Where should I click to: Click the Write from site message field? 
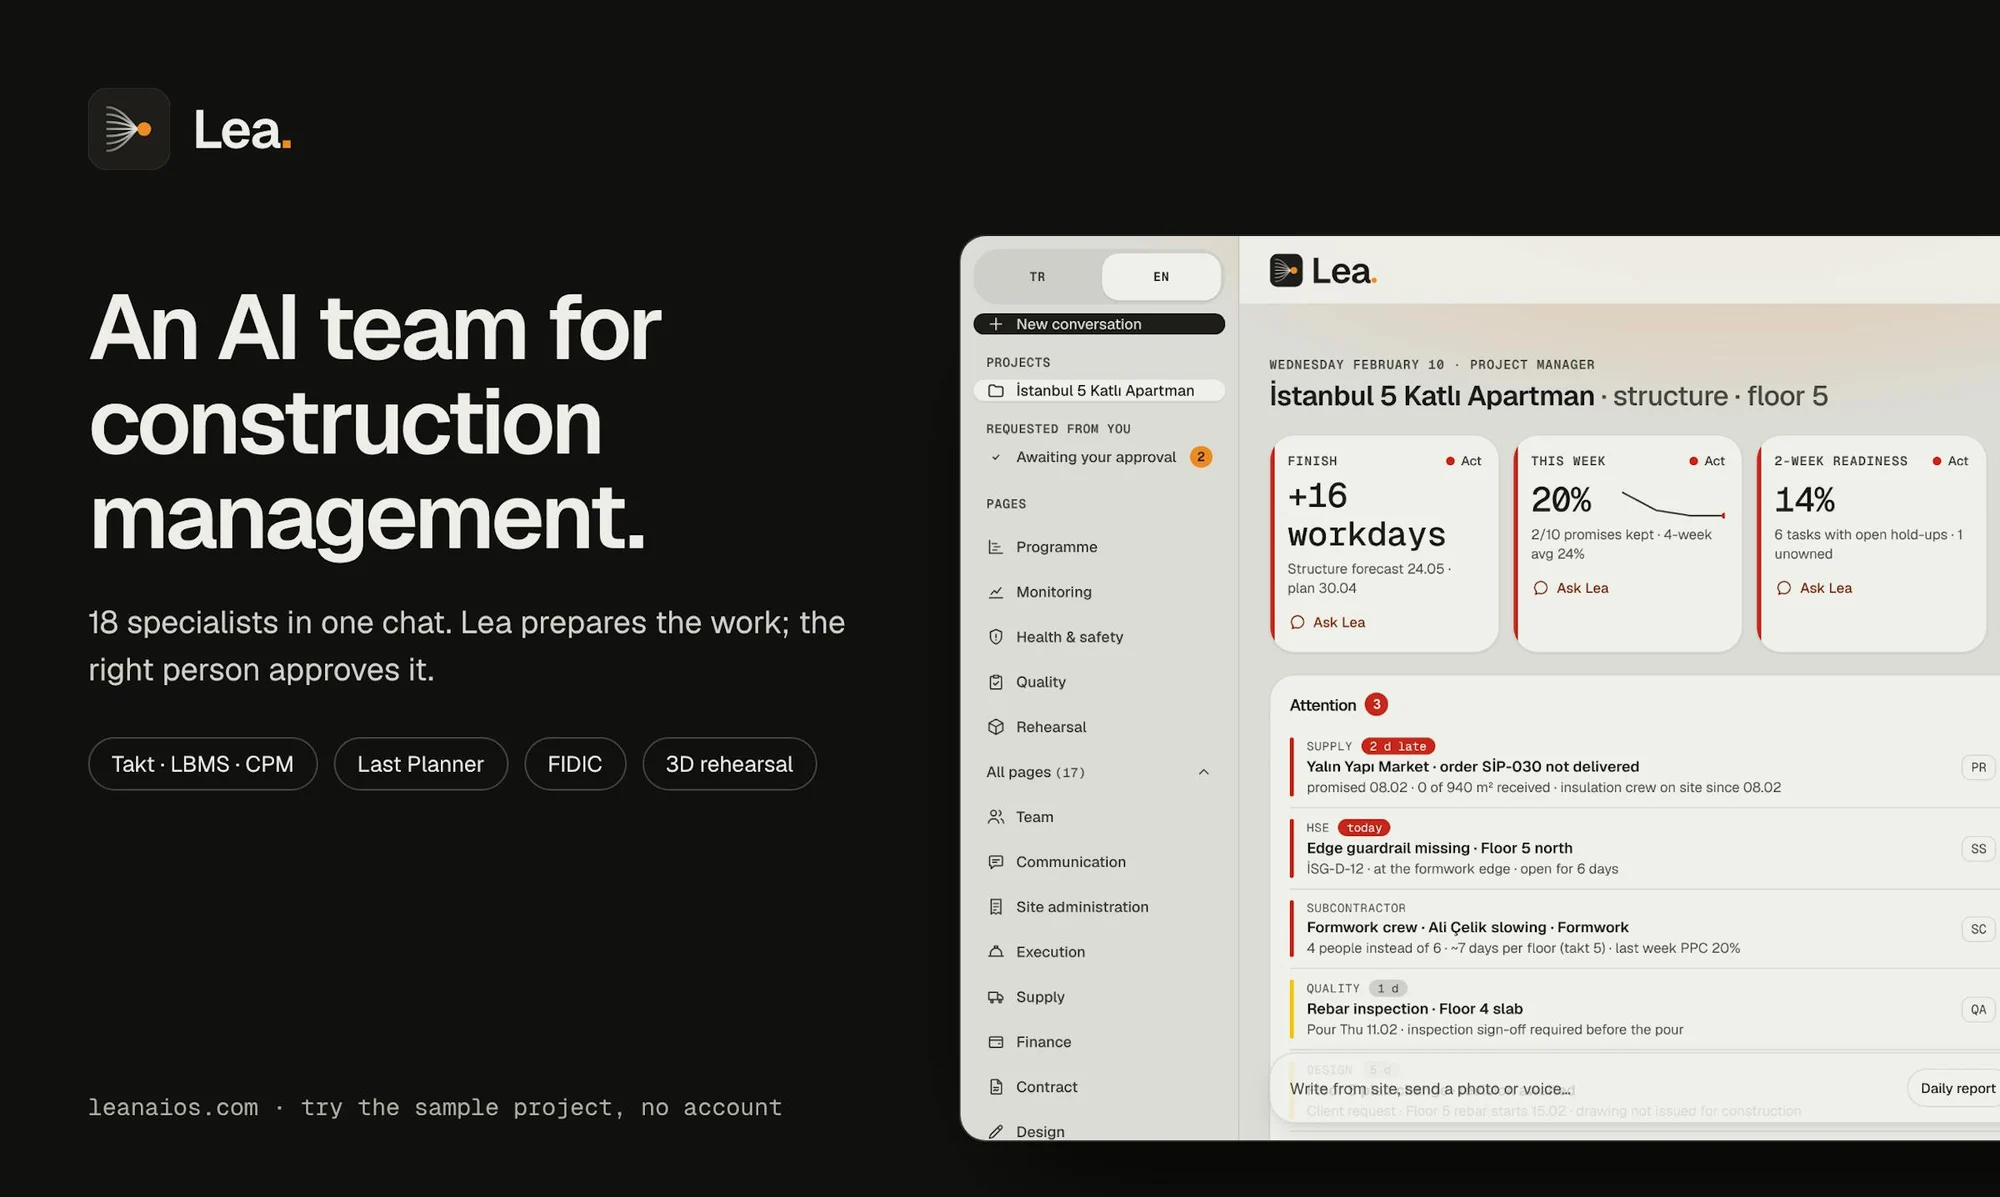click(x=1590, y=1089)
